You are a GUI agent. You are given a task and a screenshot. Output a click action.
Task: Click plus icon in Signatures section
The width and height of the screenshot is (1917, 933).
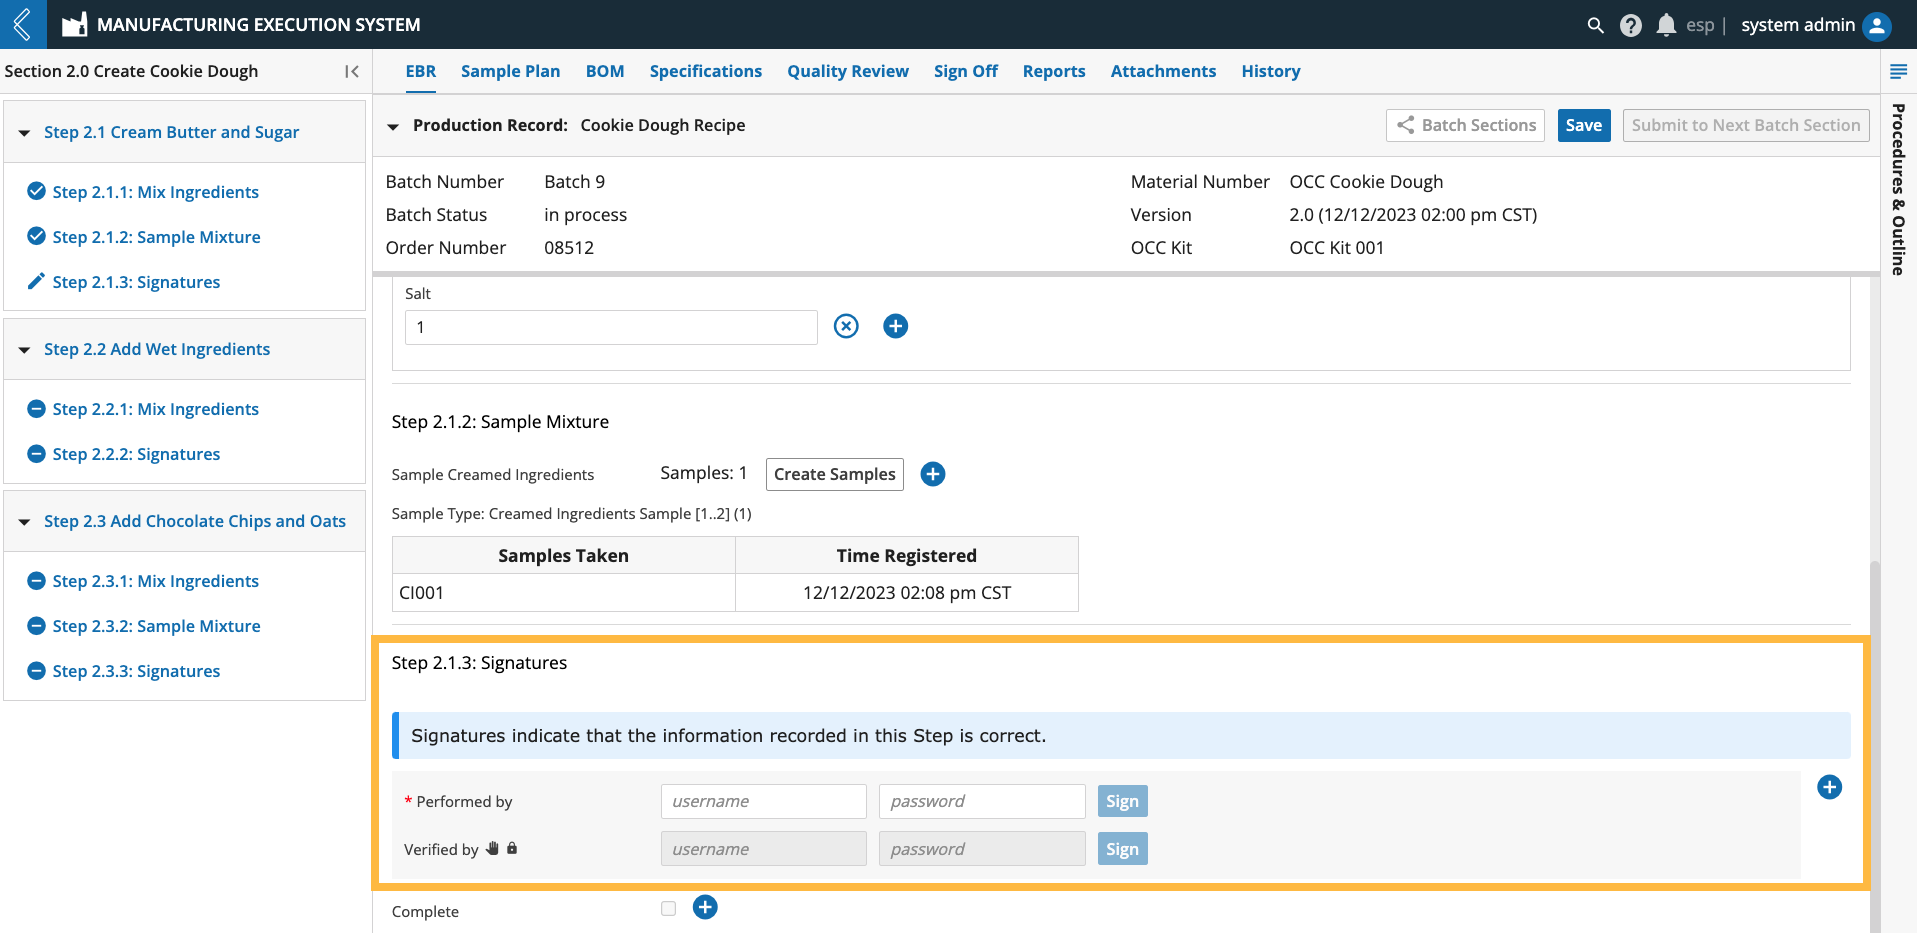tap(1829, 787)
